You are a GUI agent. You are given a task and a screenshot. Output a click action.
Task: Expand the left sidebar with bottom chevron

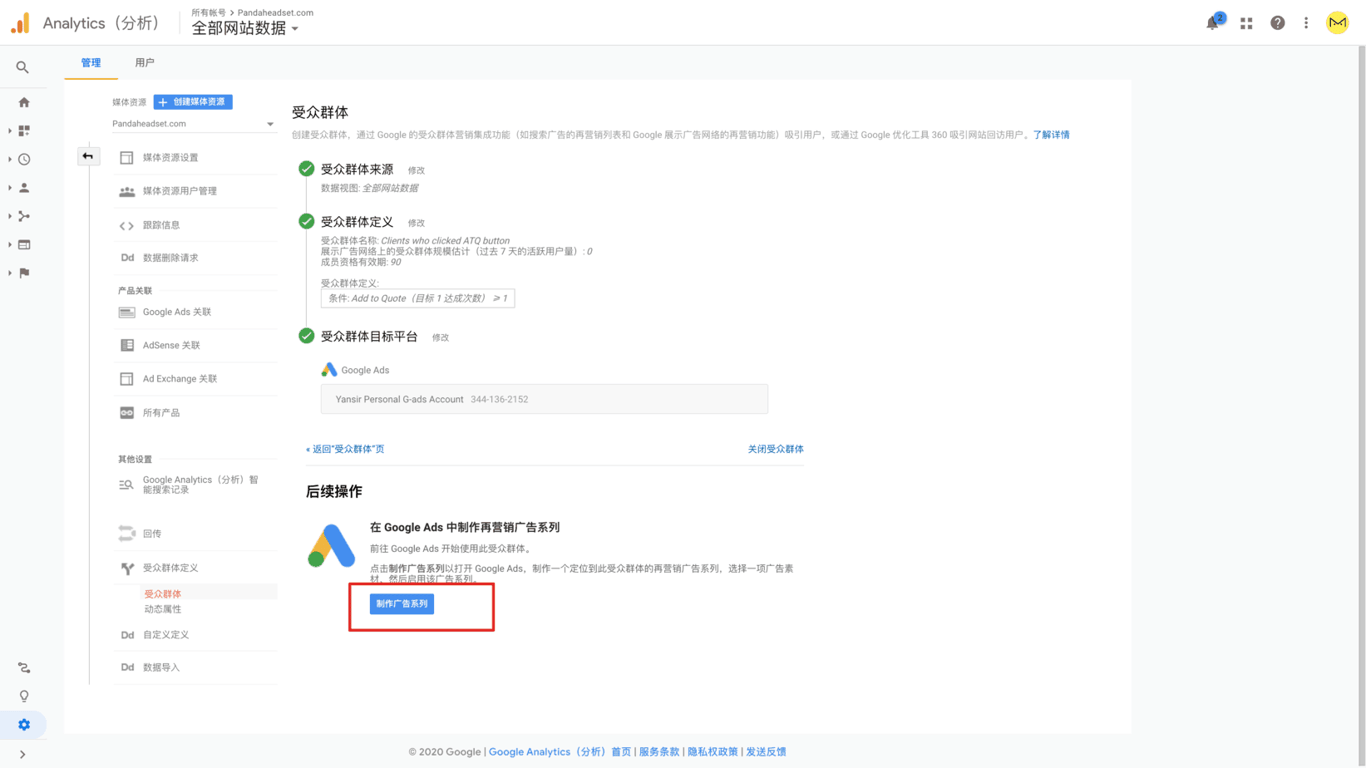(22, 754)
